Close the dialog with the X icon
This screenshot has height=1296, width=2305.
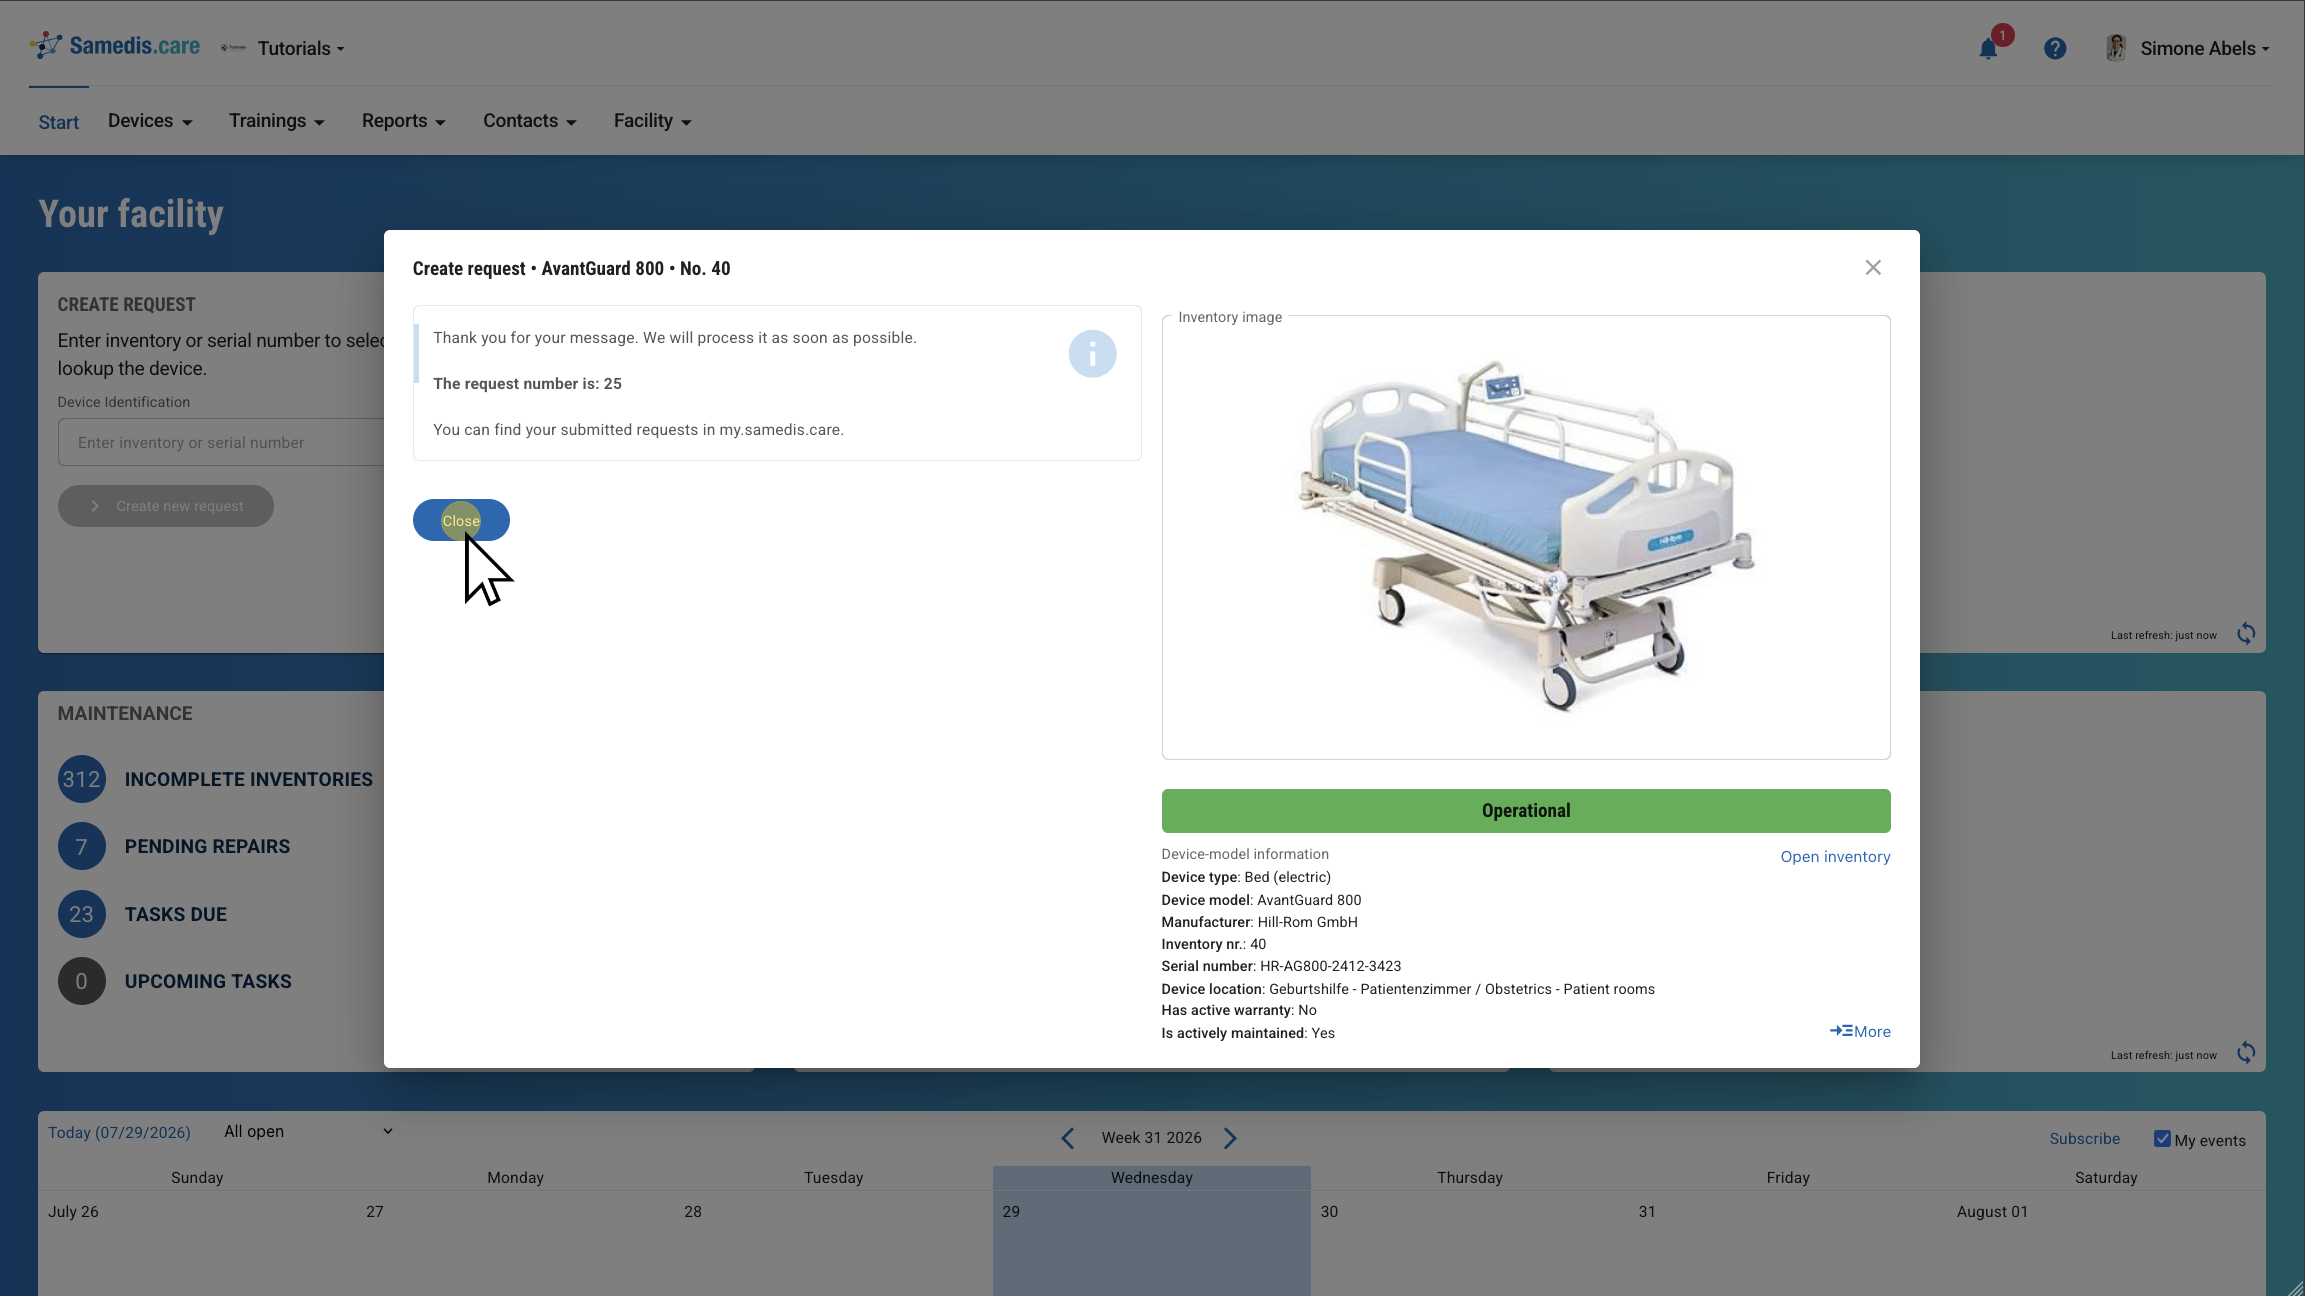coord(1873,268)
